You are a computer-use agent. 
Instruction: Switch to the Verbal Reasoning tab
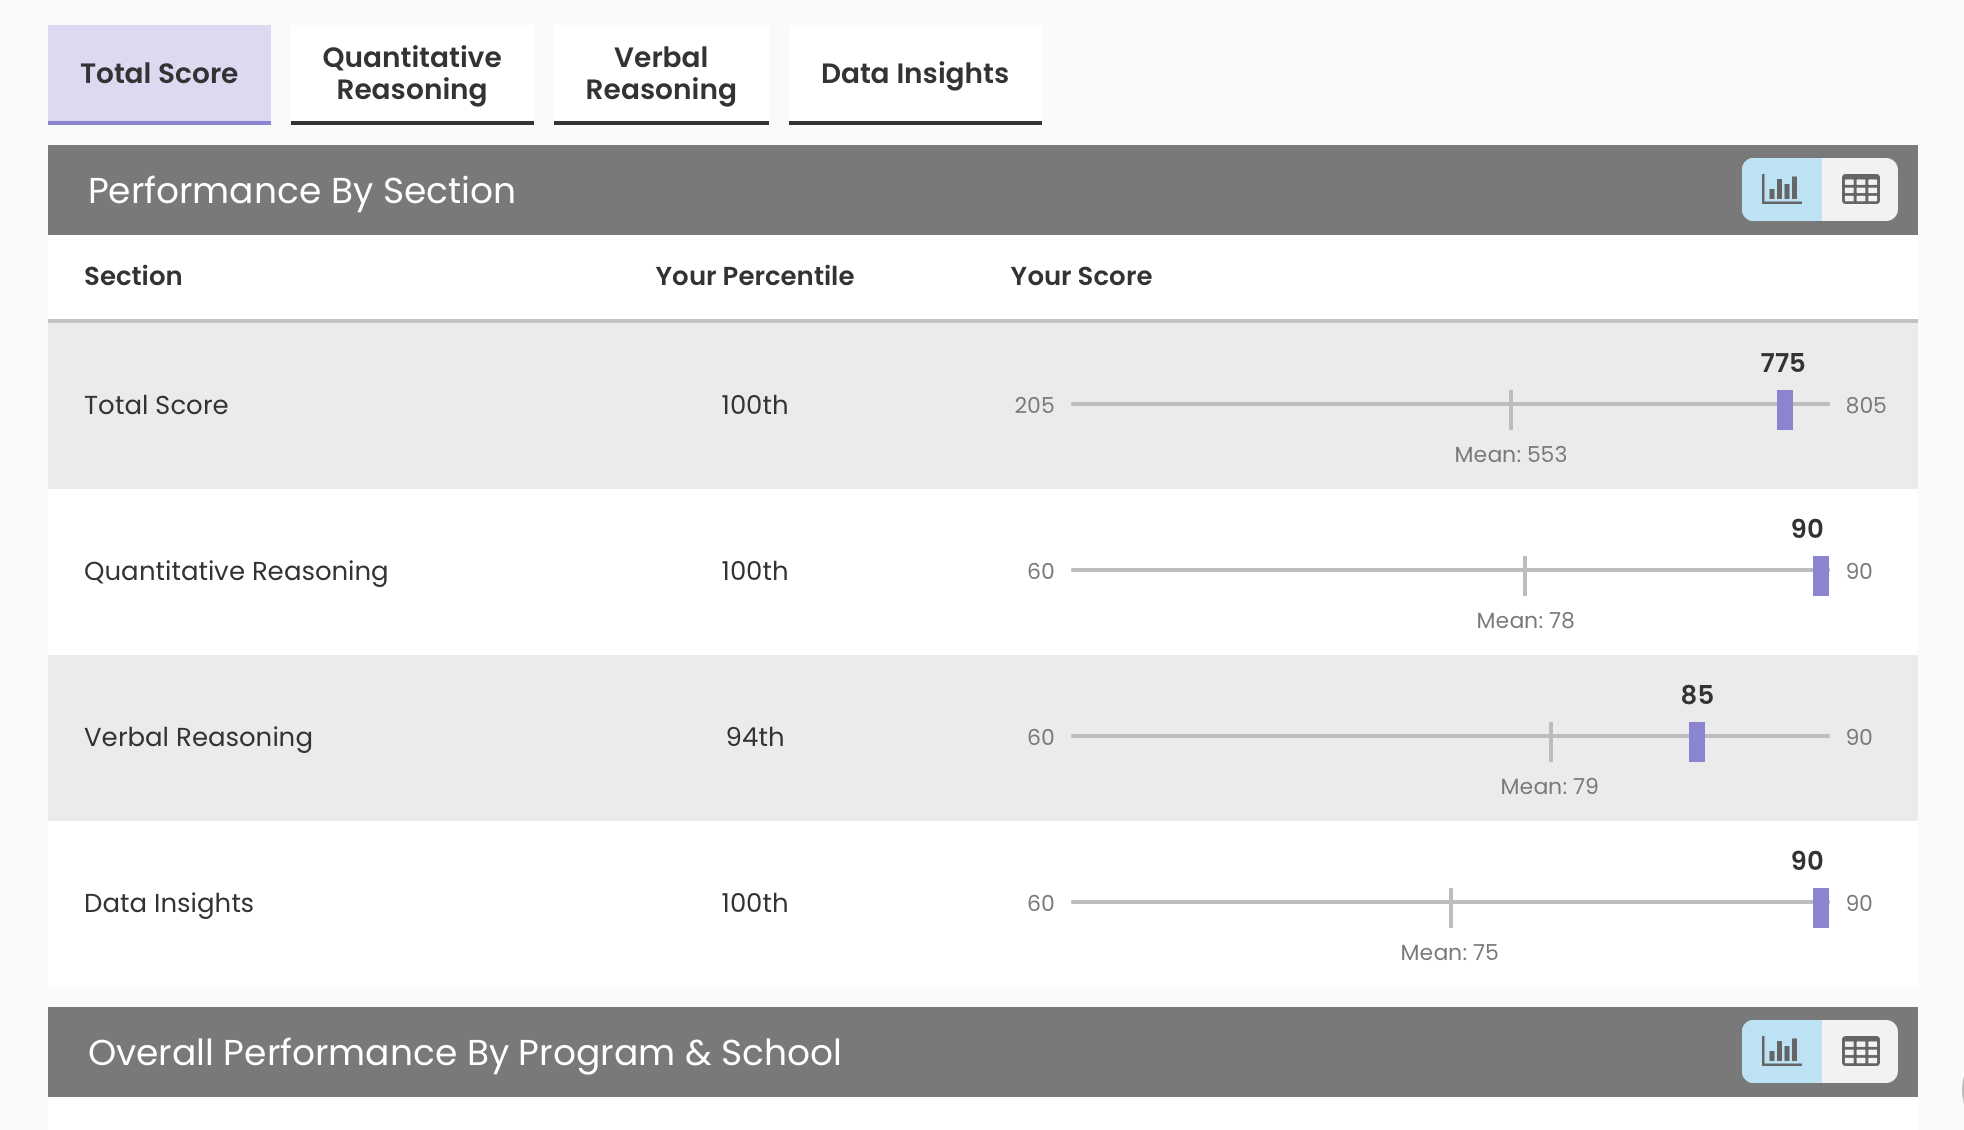(x=661, y=74)
